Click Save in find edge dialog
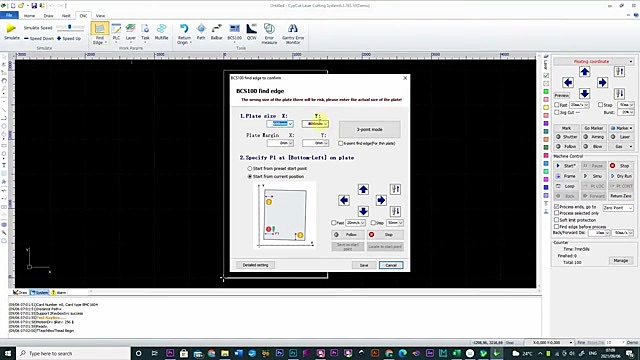Screen dimensions: 640x360 click(x=364, y=265)
